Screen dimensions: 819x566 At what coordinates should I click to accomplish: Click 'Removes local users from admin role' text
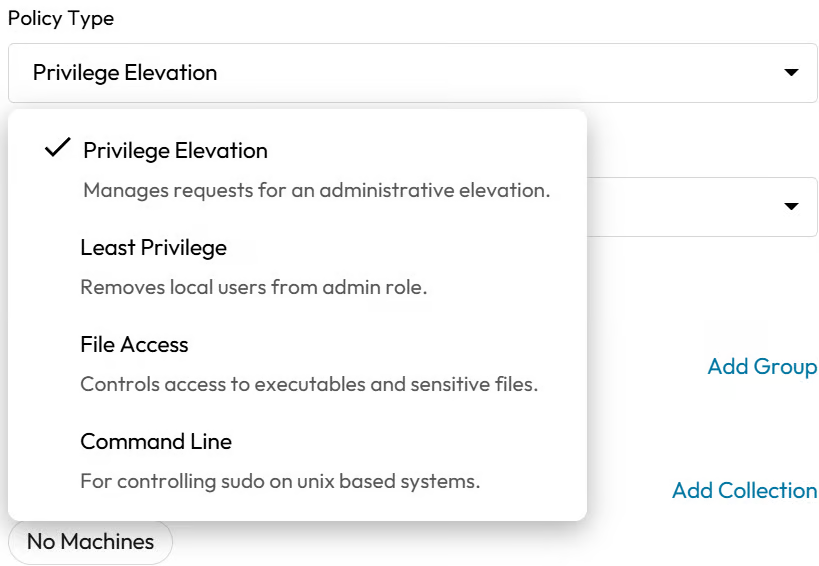253,287
